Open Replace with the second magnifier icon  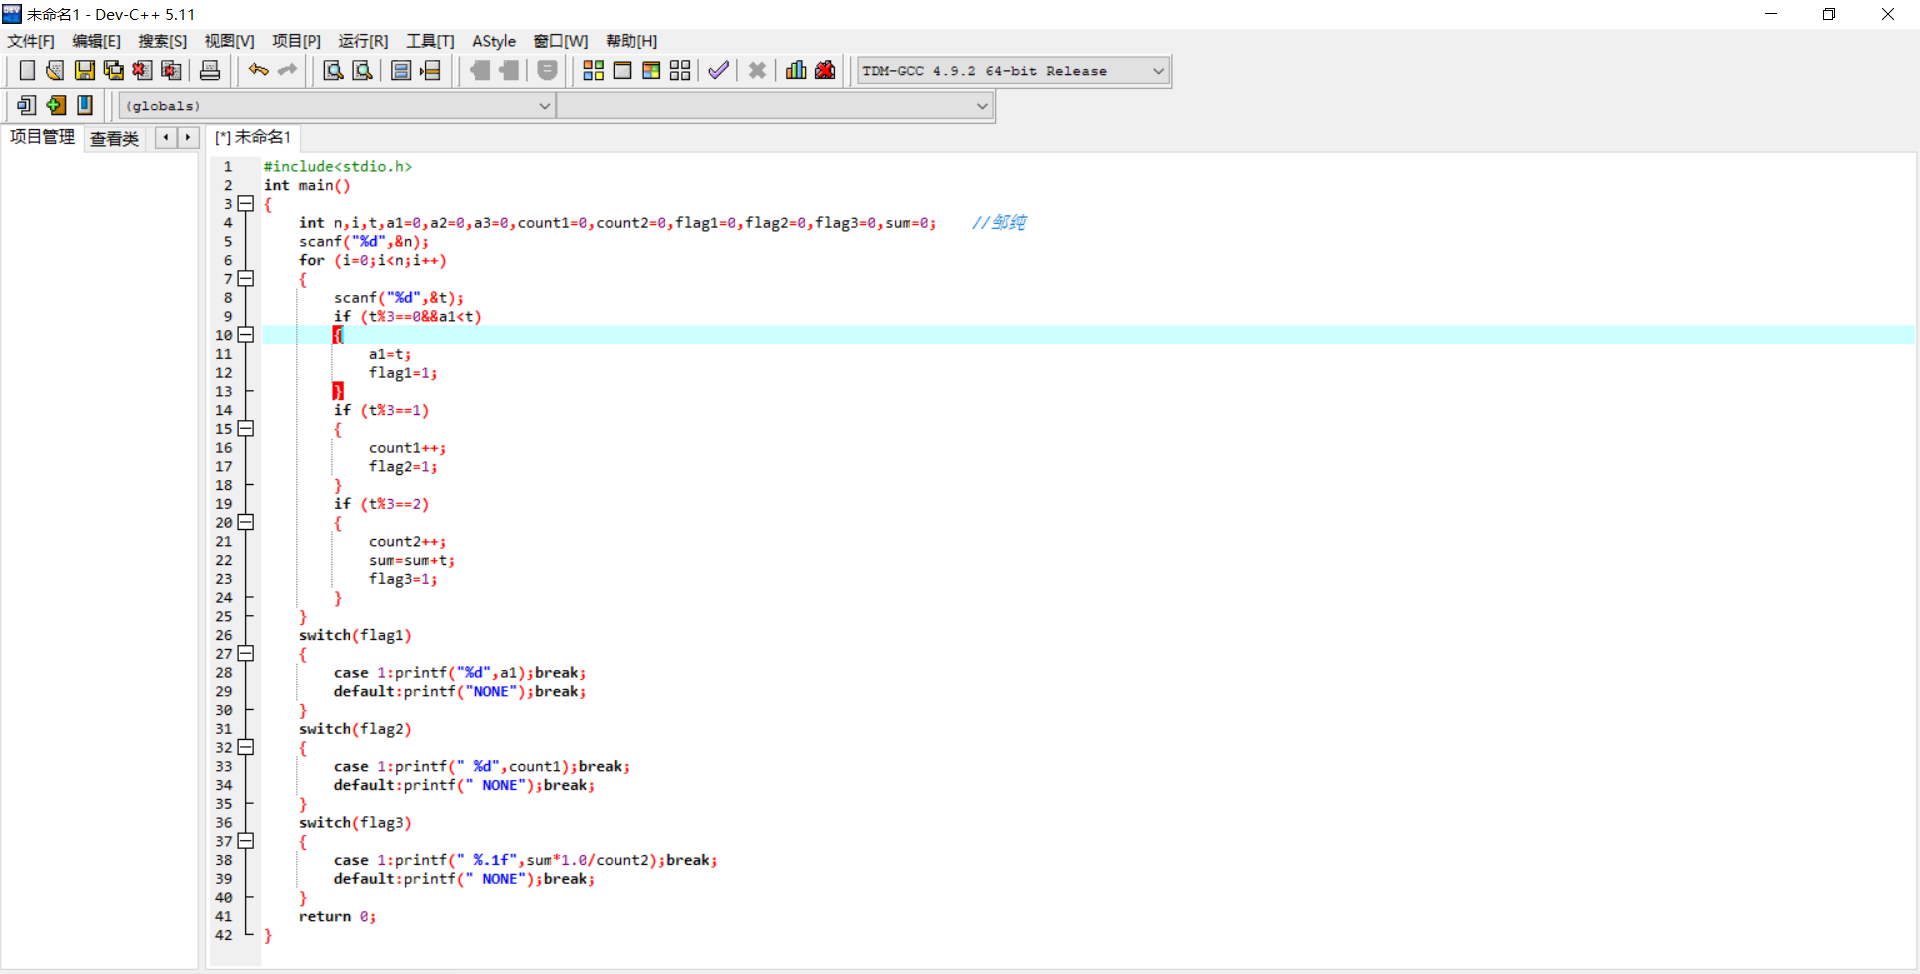(x=363, y=70)
